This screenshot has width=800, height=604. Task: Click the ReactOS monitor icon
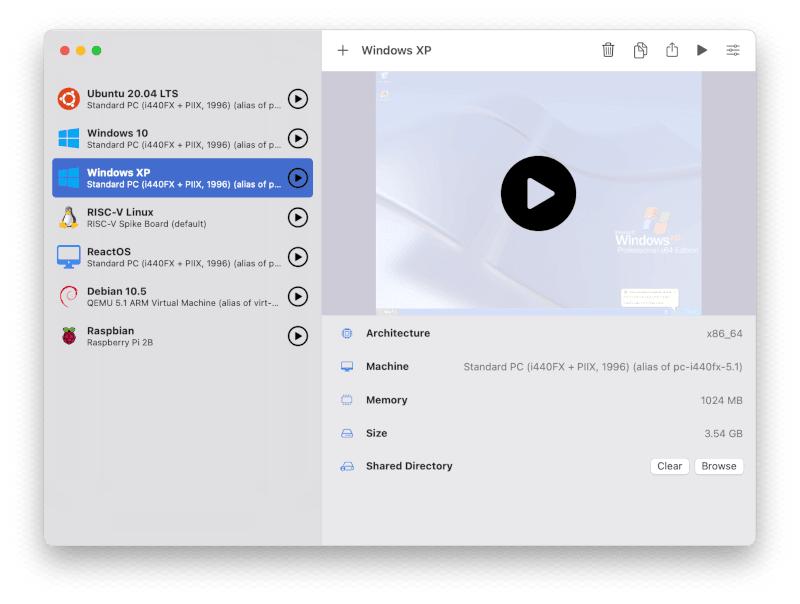pyautogui.click(x=68, y=257)
